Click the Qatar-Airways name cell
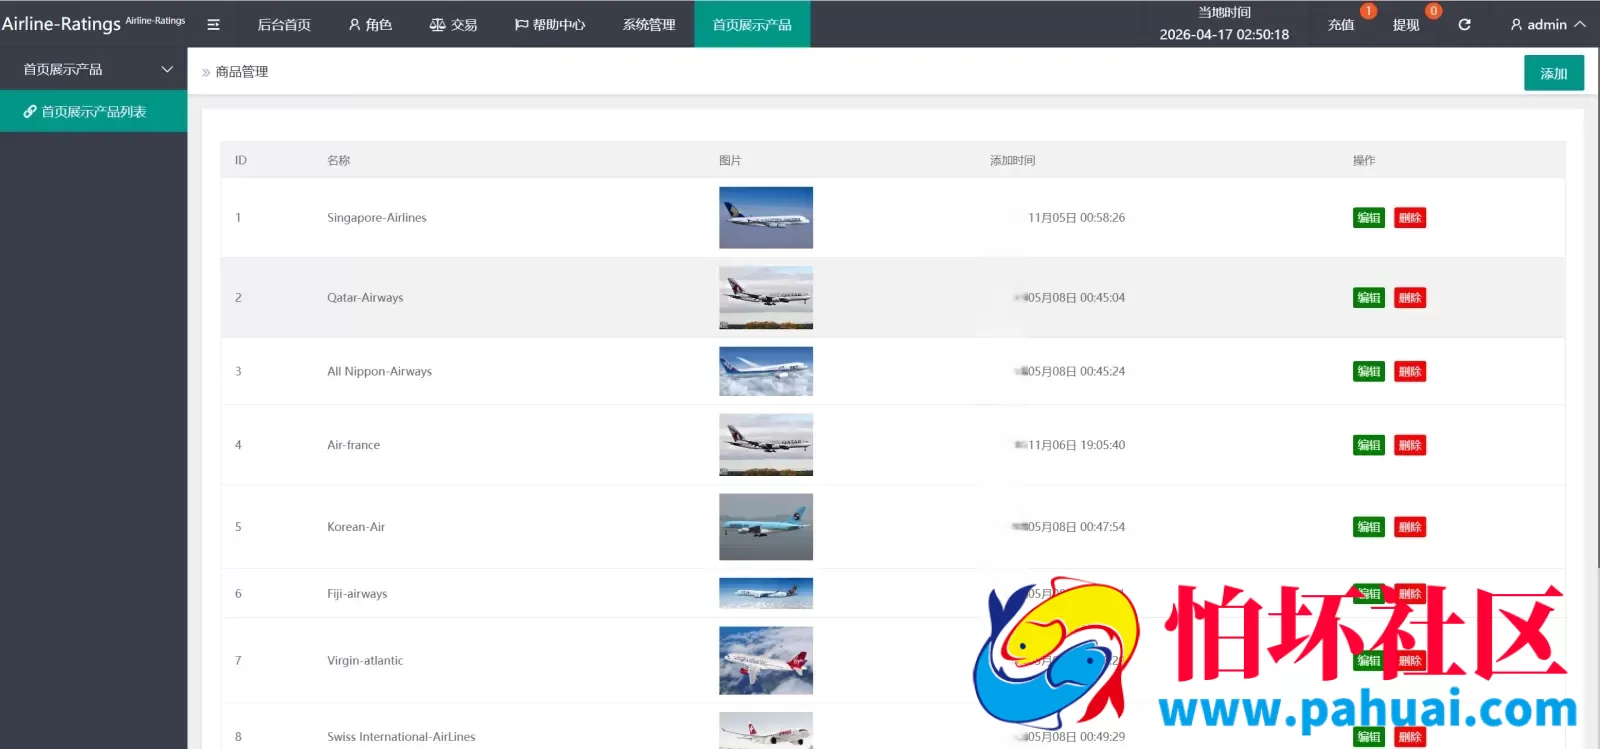This screenshot has width=1600, height=749. (365, 298)
